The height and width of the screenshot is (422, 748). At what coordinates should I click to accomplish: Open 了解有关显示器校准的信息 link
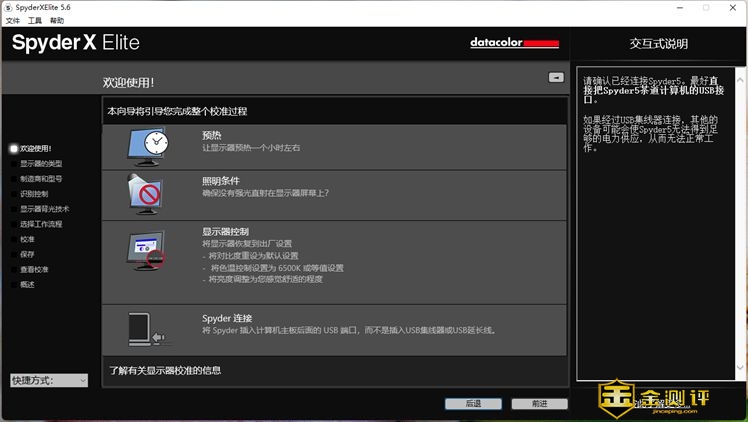165,371
